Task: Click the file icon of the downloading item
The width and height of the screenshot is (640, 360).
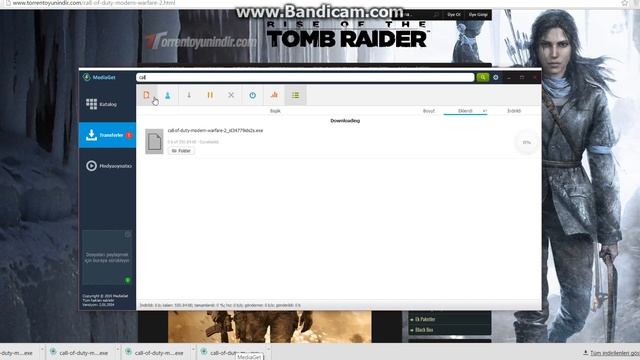Action: point(154,142)
